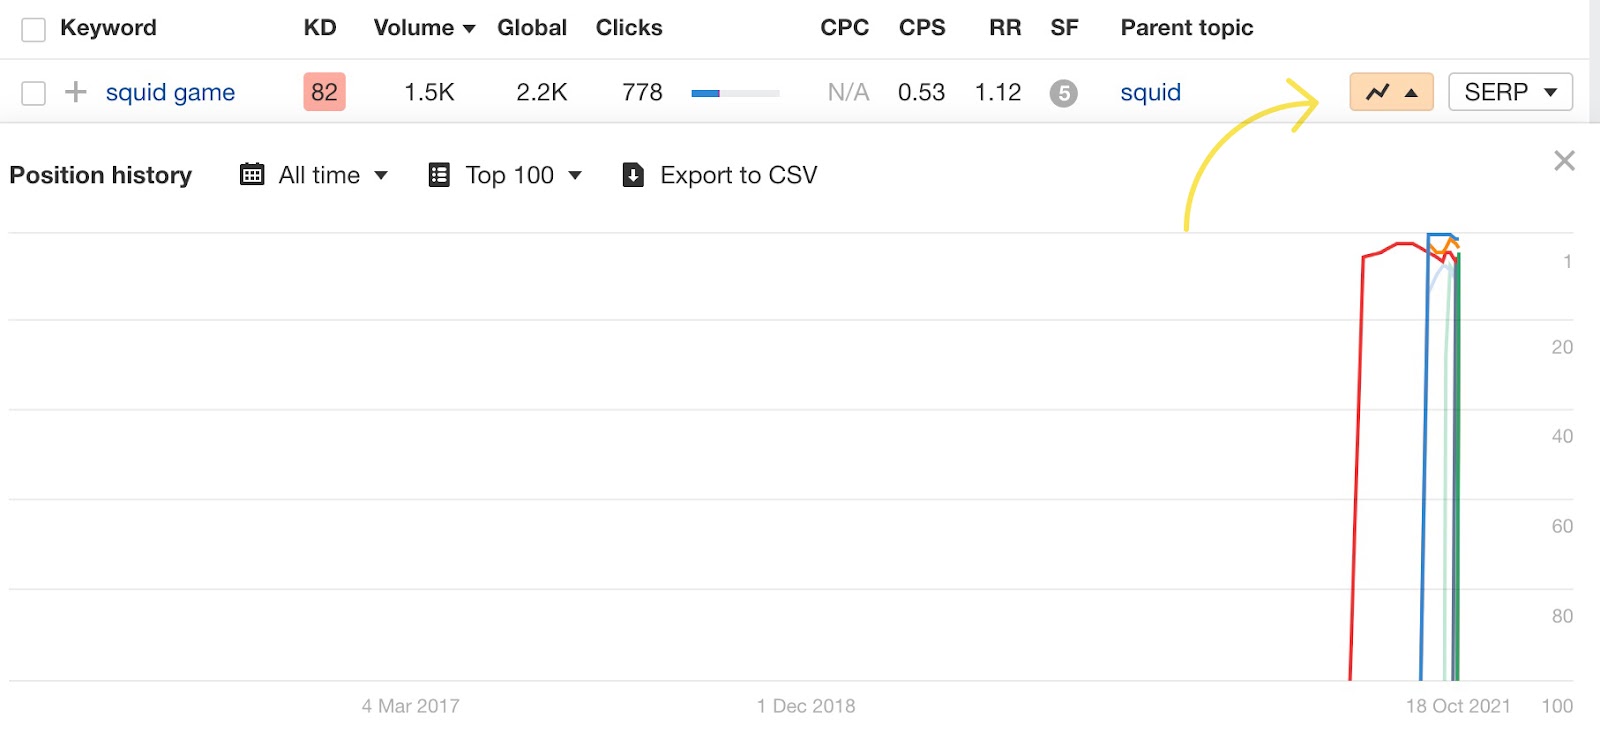Sort by the KD column header
1600x732 pixels.
(x=320, y=28)
